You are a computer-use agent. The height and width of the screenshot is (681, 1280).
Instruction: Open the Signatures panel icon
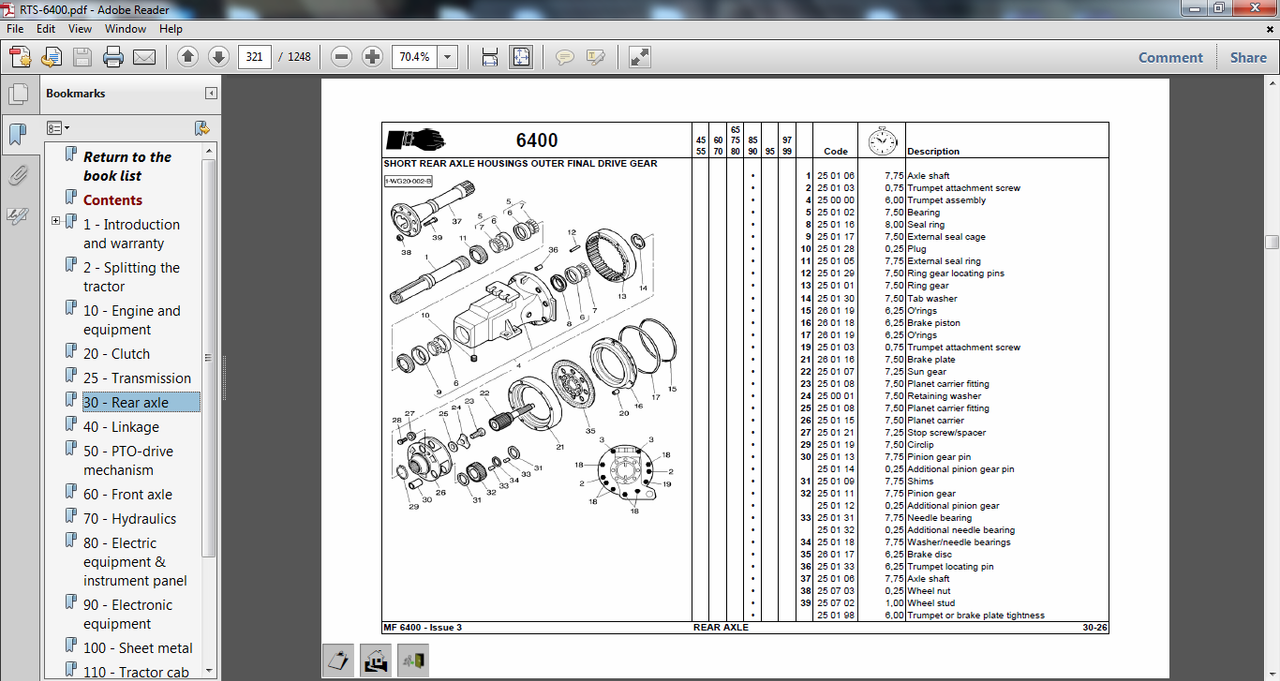pyautogui.click(x=17, y=215)
